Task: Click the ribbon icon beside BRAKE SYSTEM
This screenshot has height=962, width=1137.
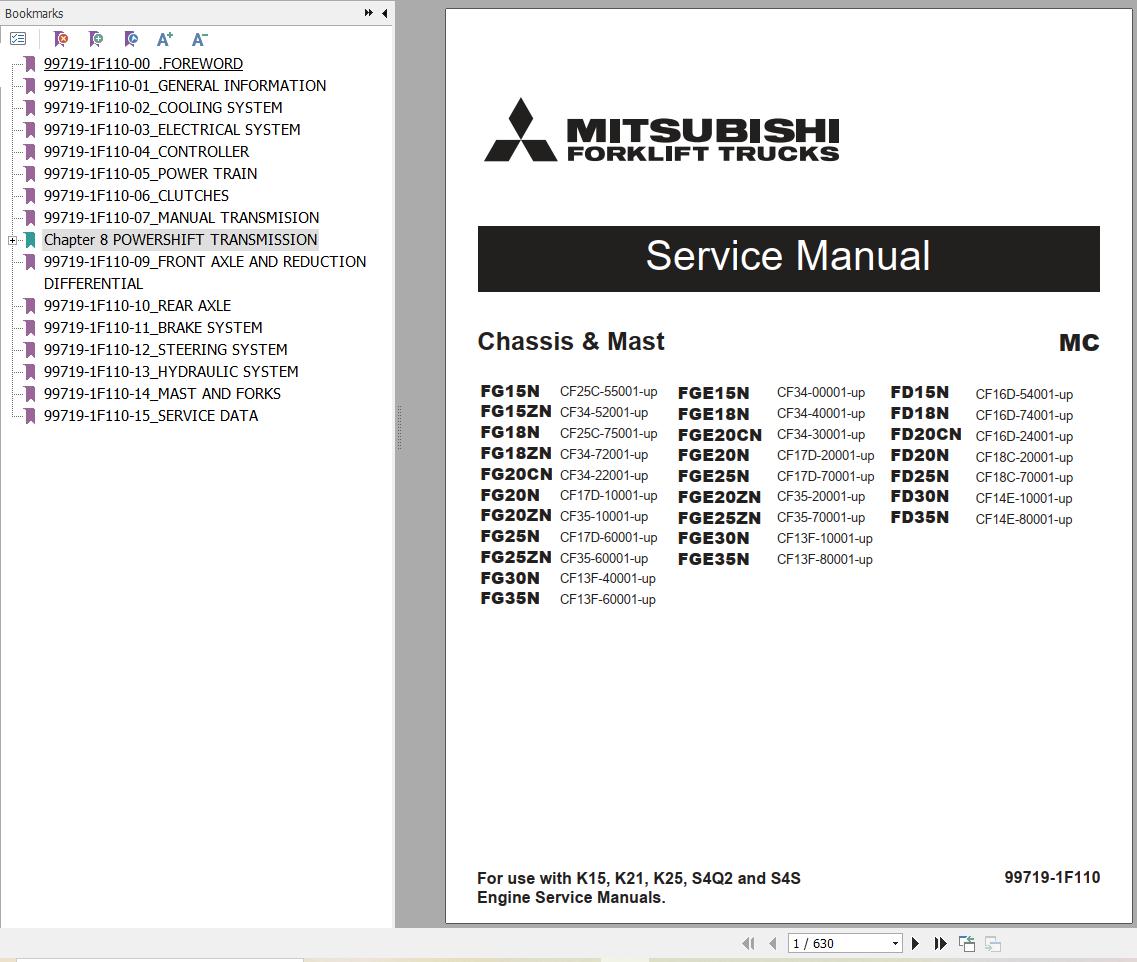Action: point(30,328)
